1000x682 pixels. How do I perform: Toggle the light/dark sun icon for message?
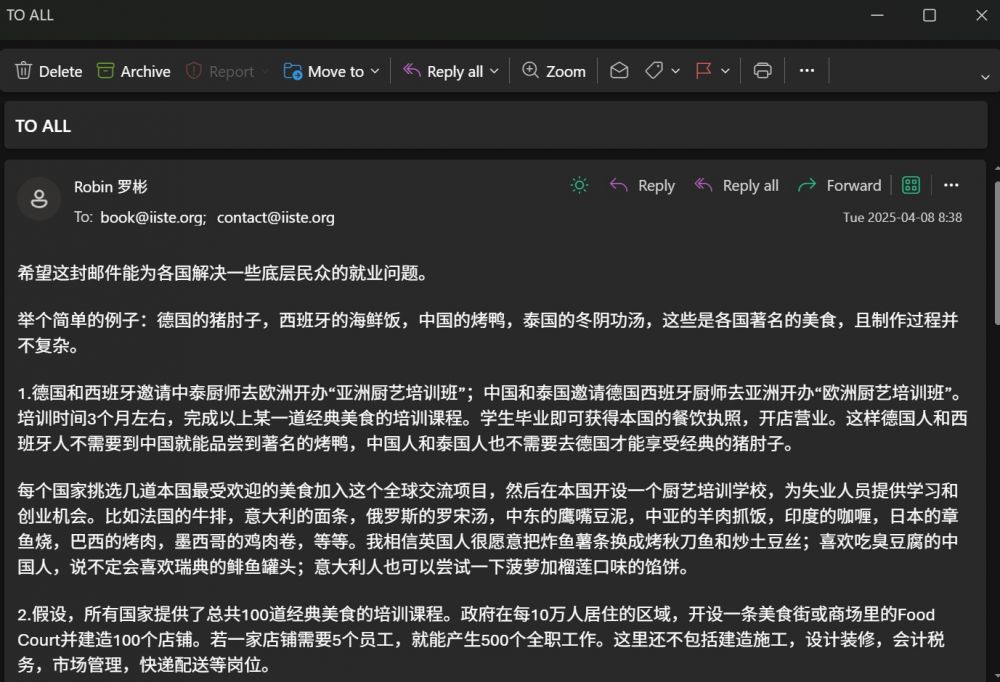coord(578,185)
